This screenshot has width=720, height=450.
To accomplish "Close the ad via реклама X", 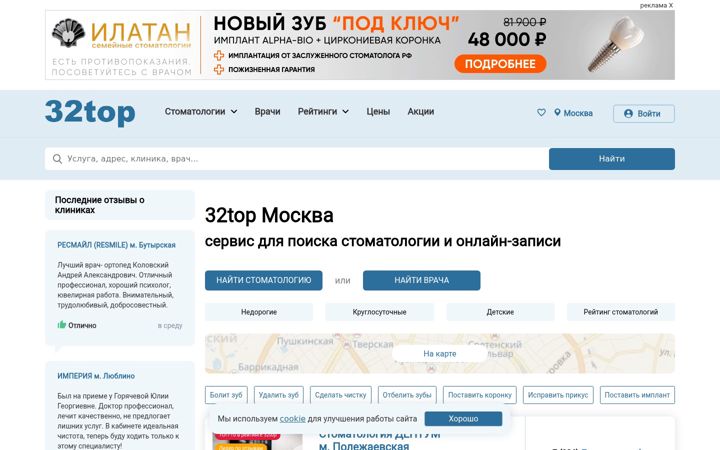I will 656,6.
